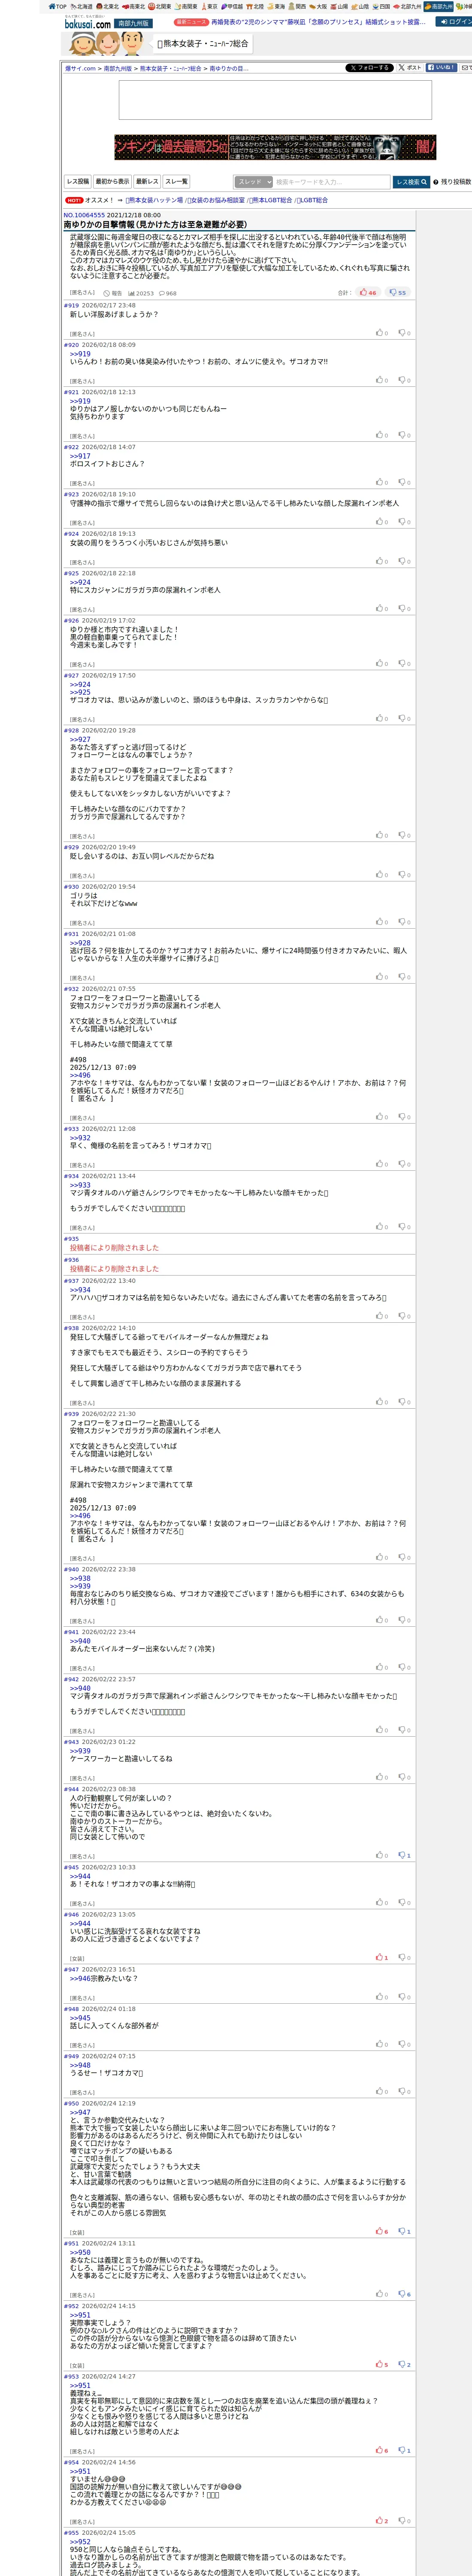Dislike post #951 showing count 6
This screenshot has width=472, height=2576.
[404, 2294]
